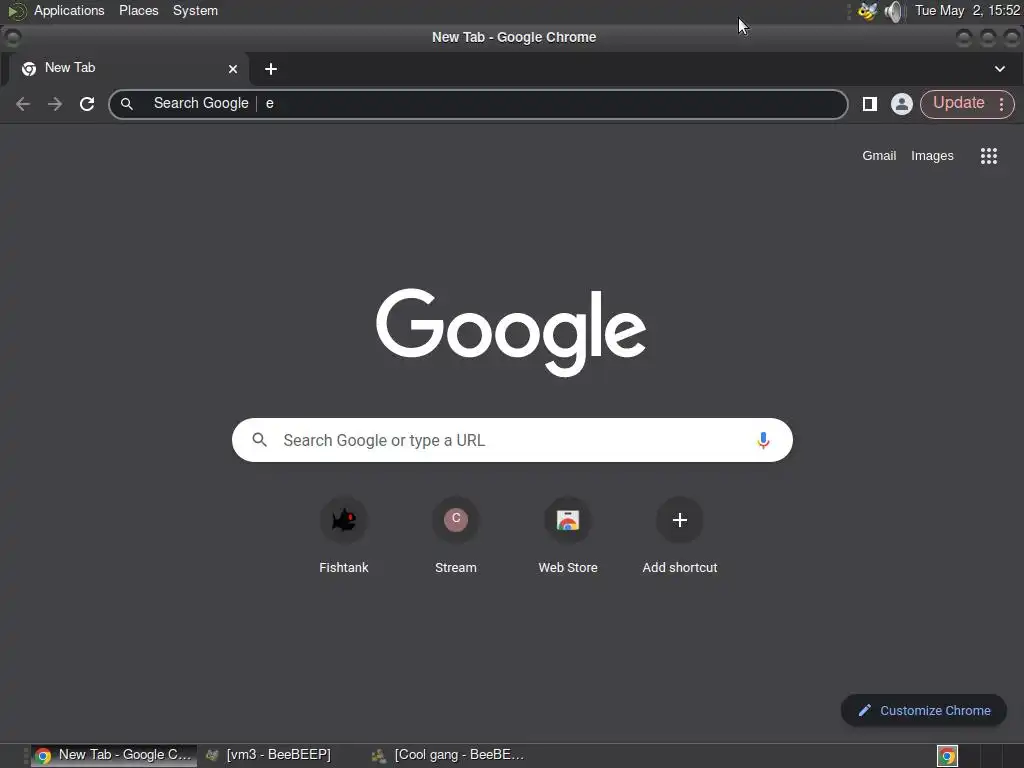1024x768 pixels.
Task: Open the Applications menu
Action: (69, 11)
